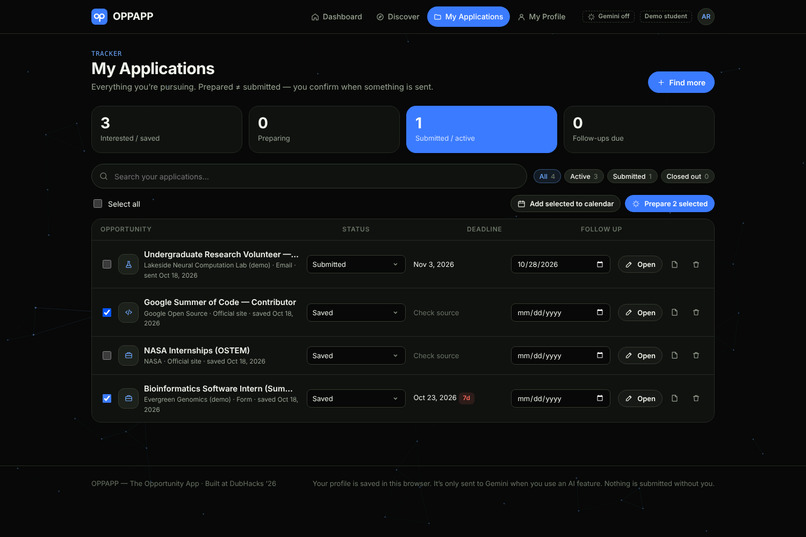806x537 pixels.
Task: Click the document icon for Google Summer of Code
Action: point(674,312)
